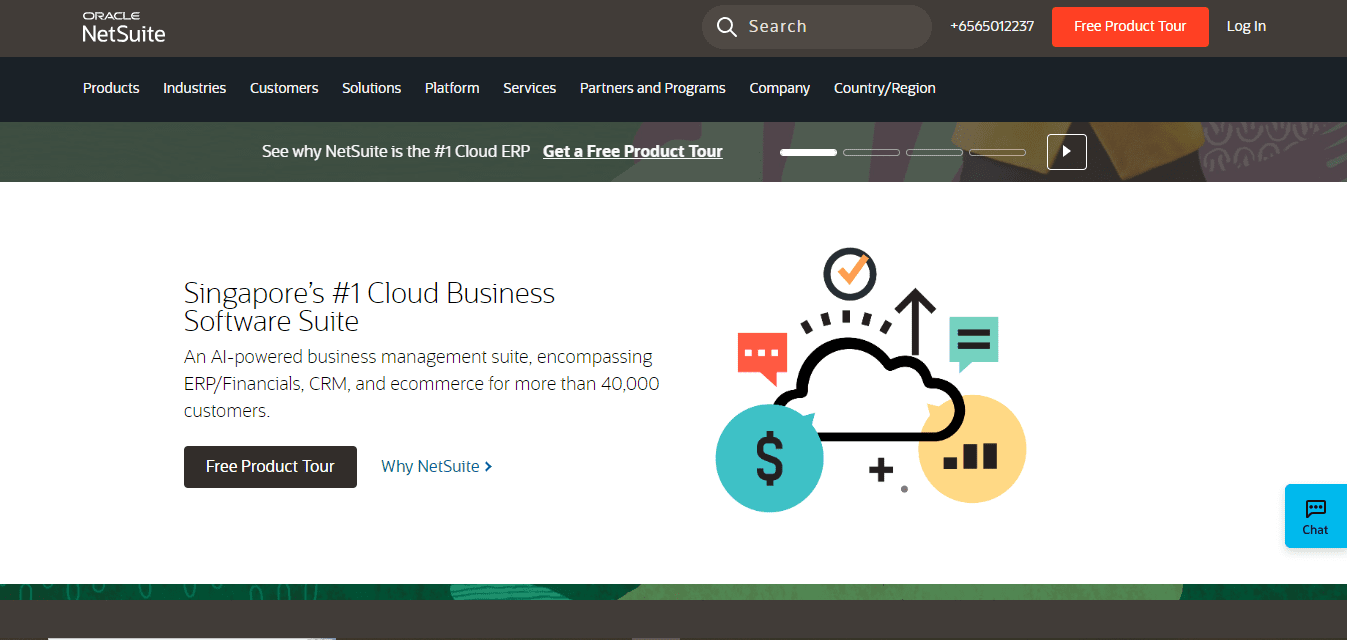Image resolution: width=1347 pixels, height=640 pixels.
Task: Click the magnifying glass search icon
Action: click(726, 26)
